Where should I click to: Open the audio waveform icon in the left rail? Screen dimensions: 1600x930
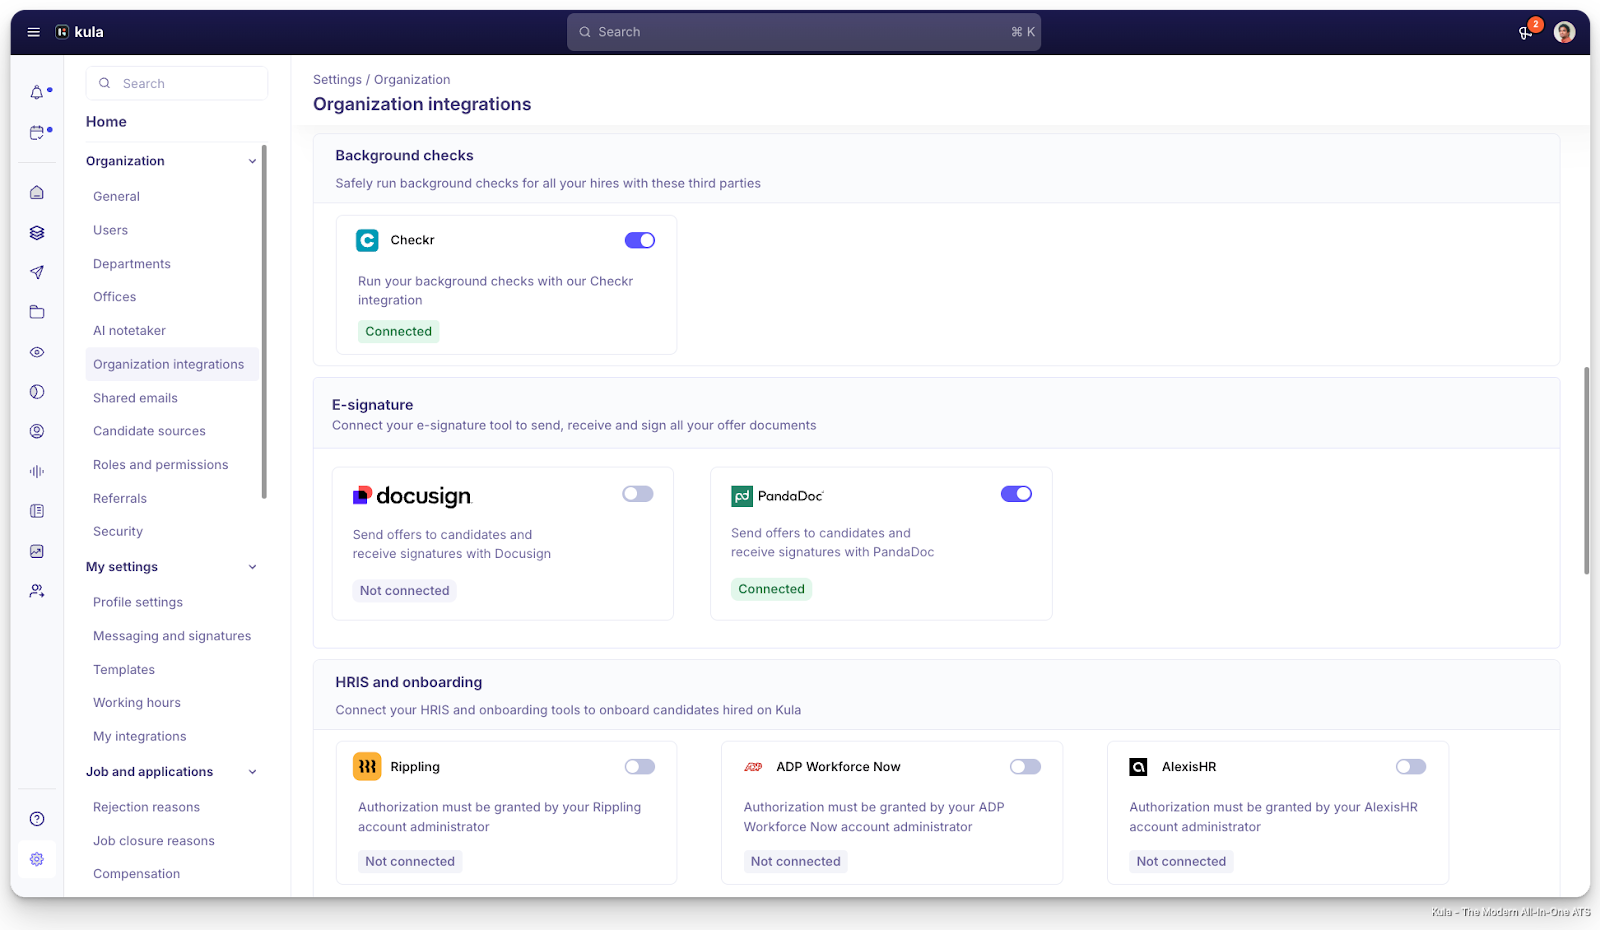[37, 471]
